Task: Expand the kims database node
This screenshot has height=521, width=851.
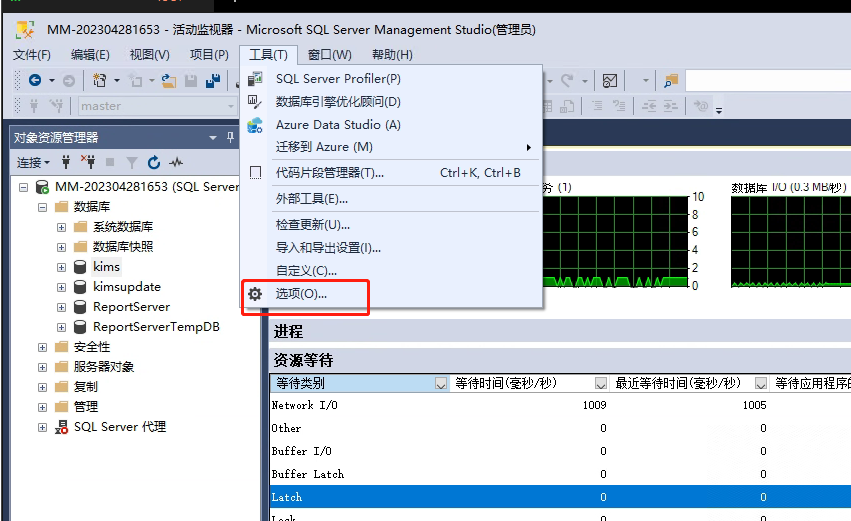Action: tap(61, 268)
